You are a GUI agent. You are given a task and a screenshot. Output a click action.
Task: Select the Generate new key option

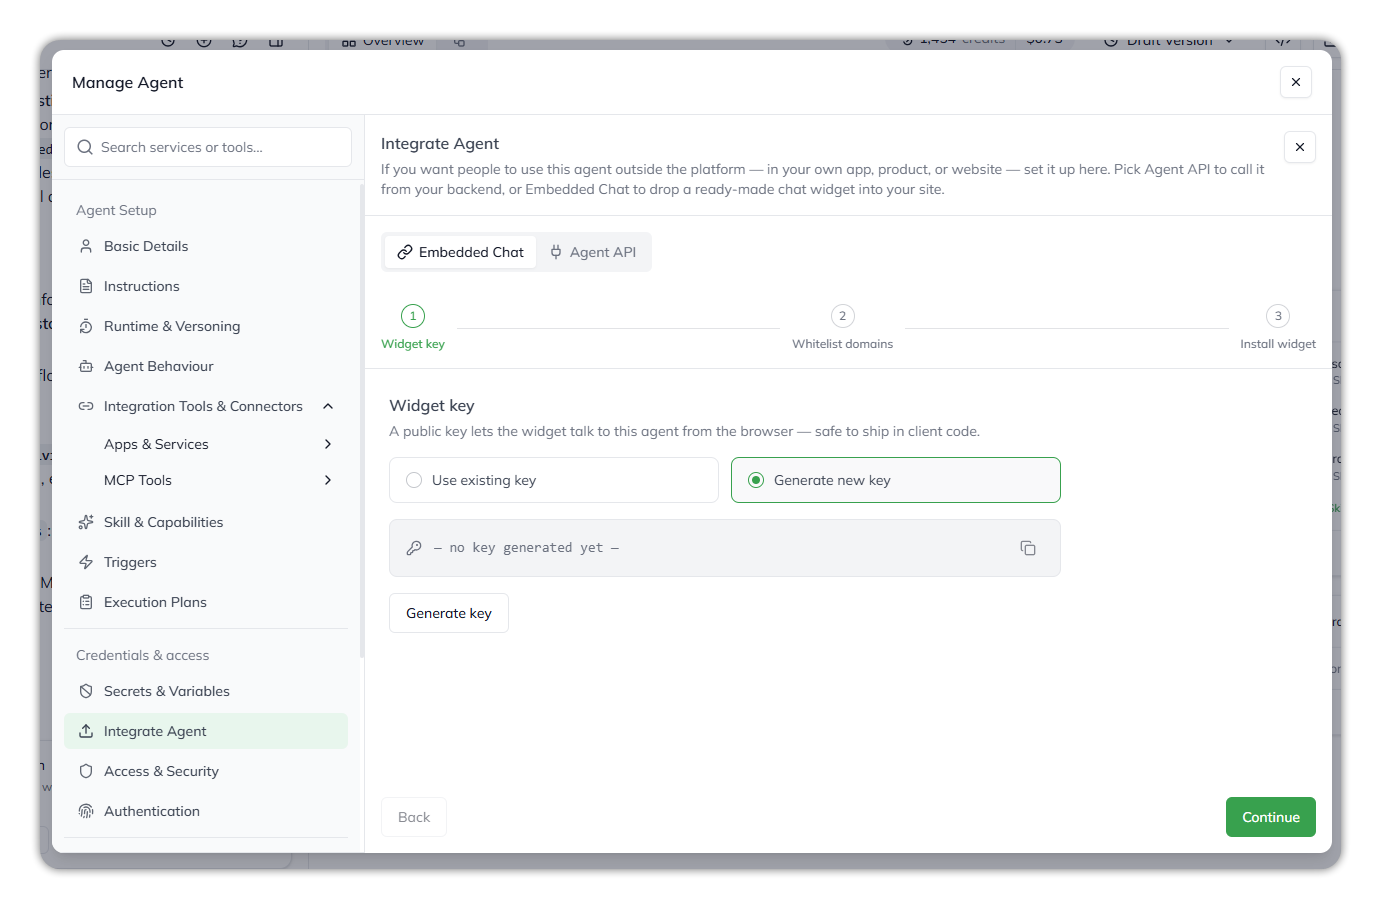[x=896, y=480]
